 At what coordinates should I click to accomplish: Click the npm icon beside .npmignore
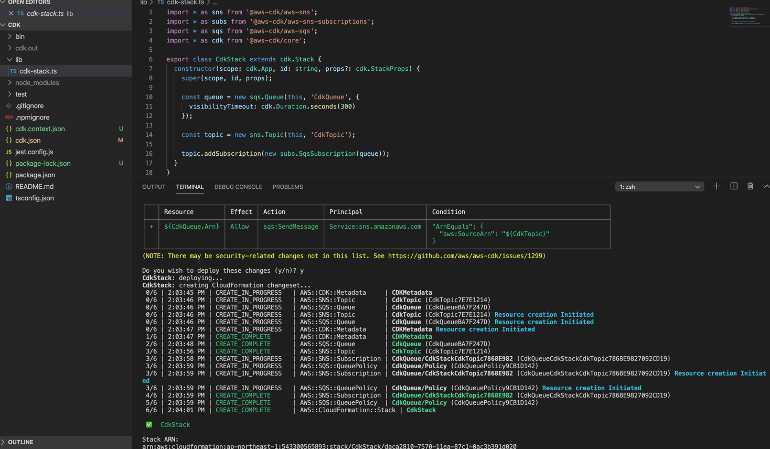8,117
